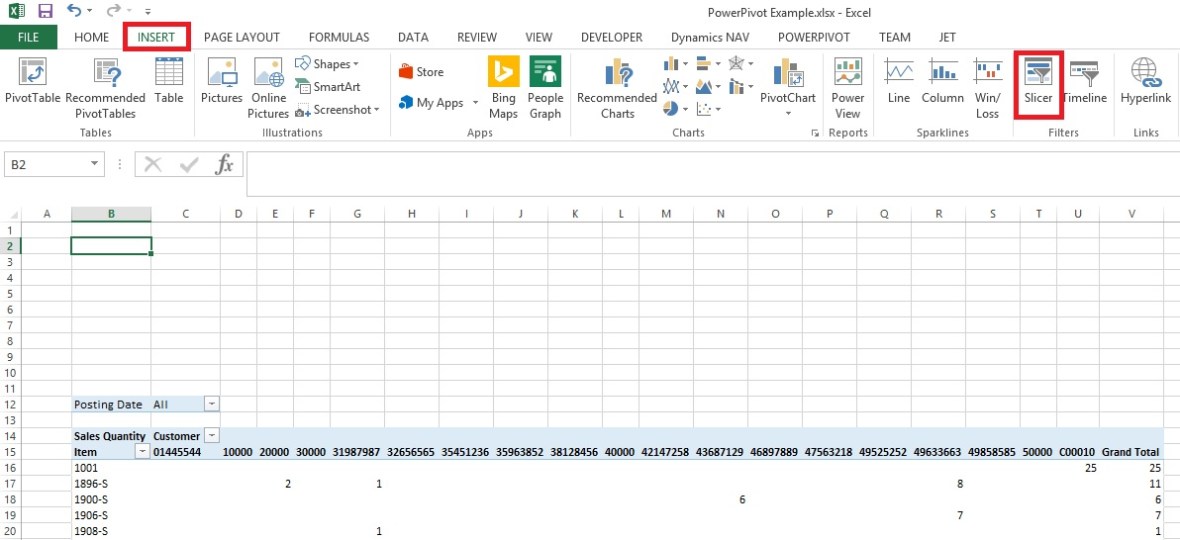Open the Screenshot dropdown
Screen dimensions: 1180x540
point(337,110)
